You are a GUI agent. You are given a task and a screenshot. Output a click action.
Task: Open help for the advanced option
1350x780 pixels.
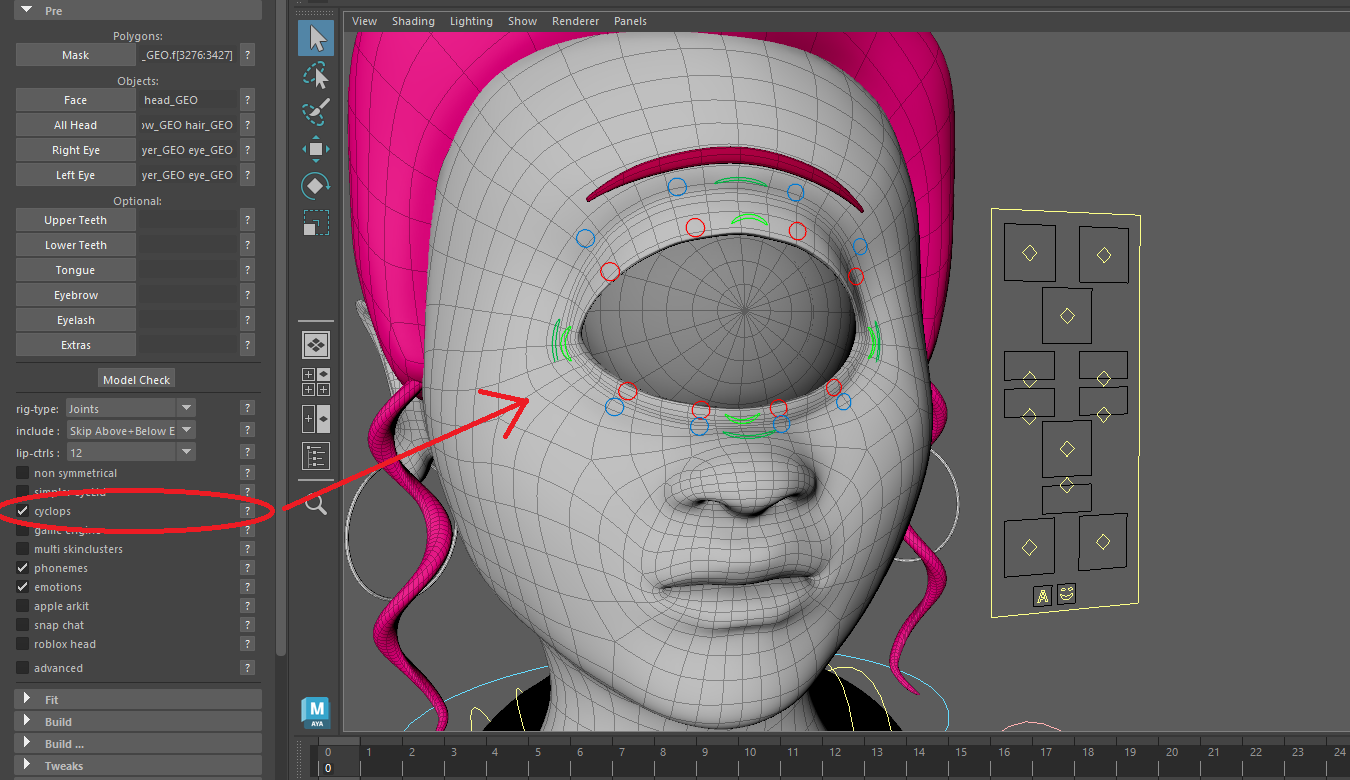247,668
